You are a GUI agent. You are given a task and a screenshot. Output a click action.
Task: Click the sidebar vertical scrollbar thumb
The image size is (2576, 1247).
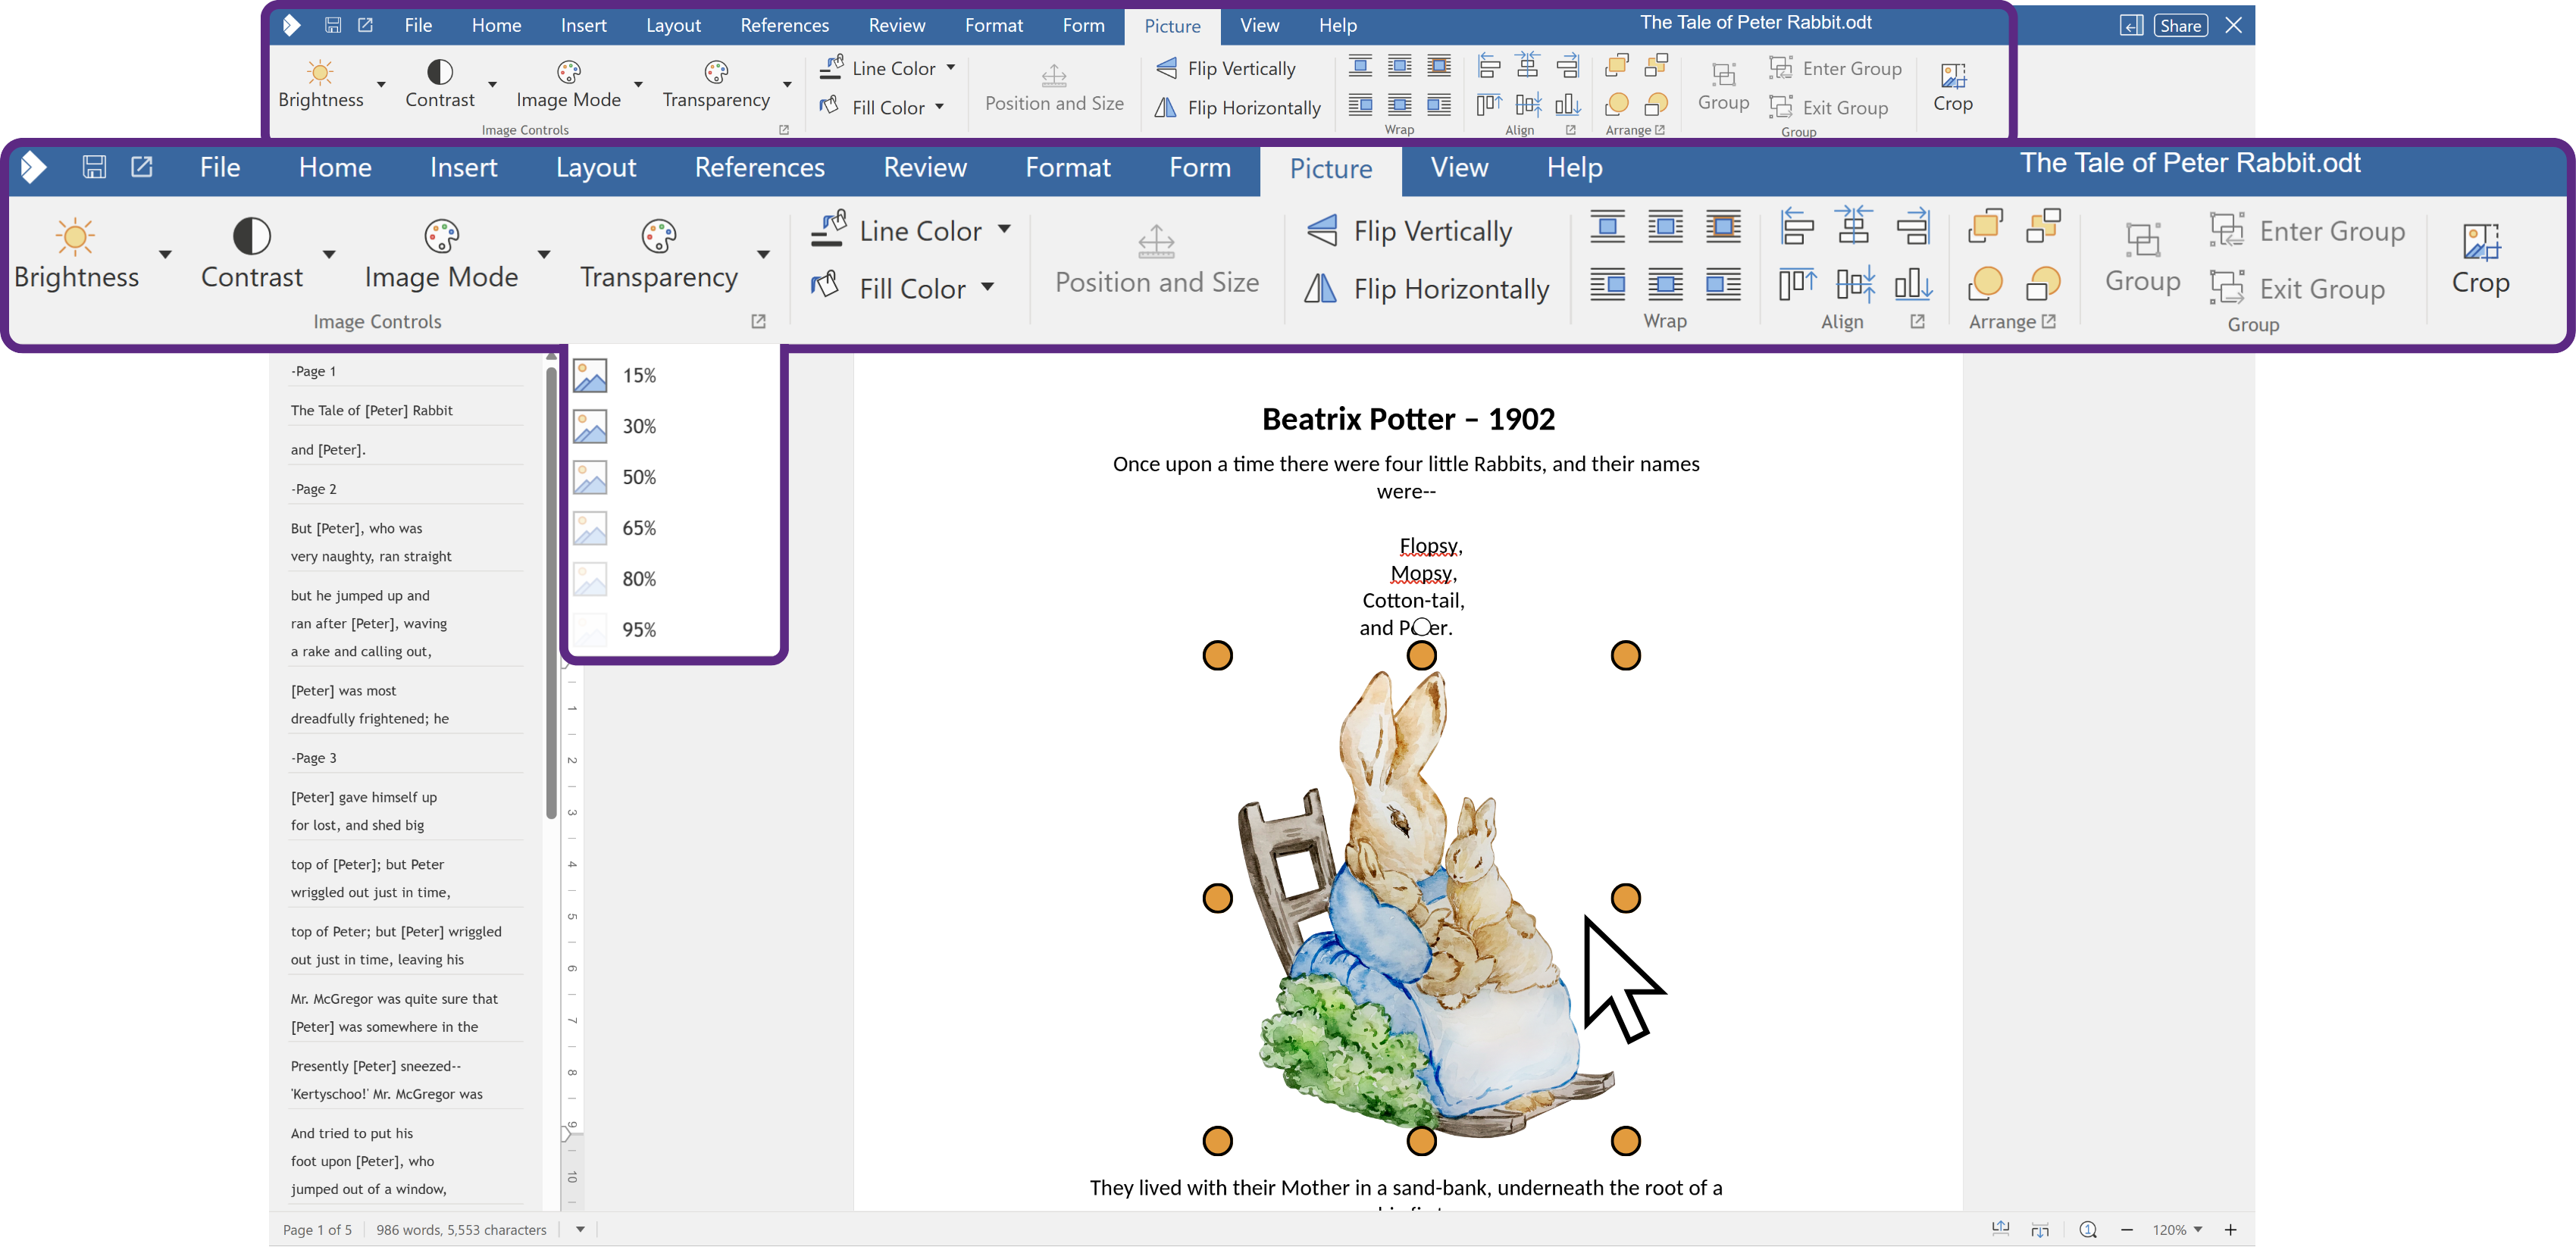[551, 592]
